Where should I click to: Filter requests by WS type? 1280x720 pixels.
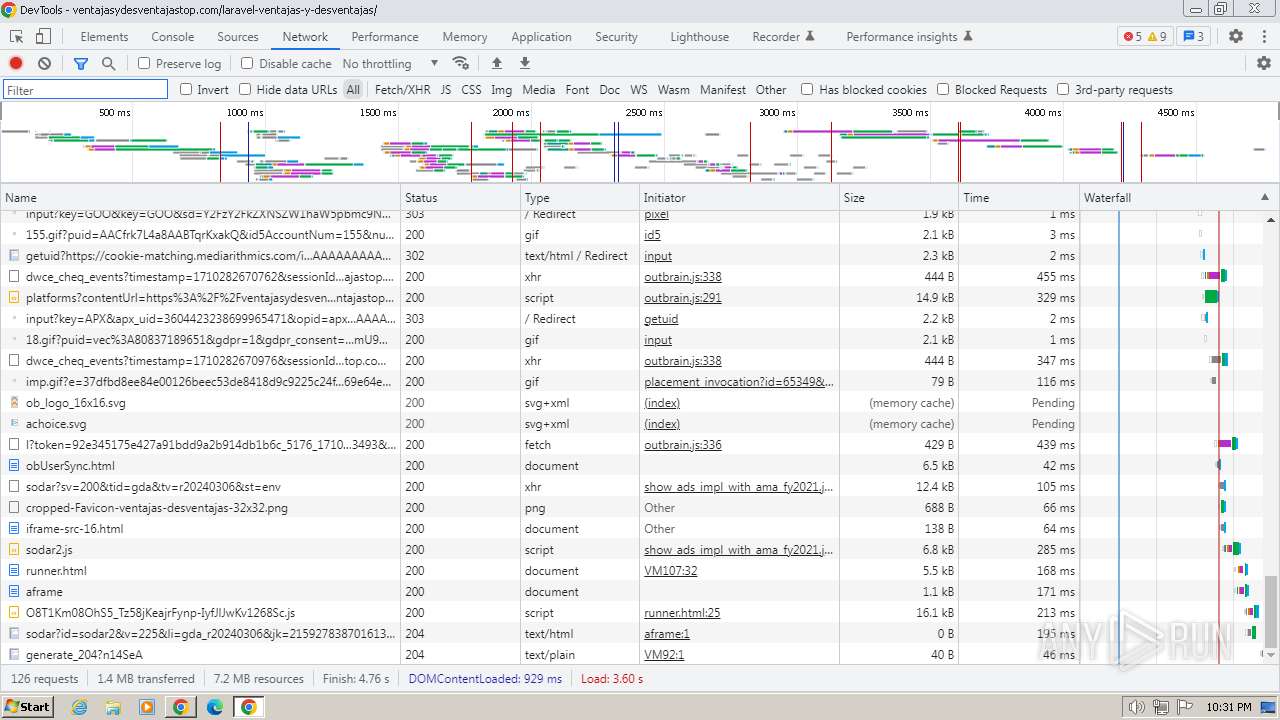[x=639, y=89]
